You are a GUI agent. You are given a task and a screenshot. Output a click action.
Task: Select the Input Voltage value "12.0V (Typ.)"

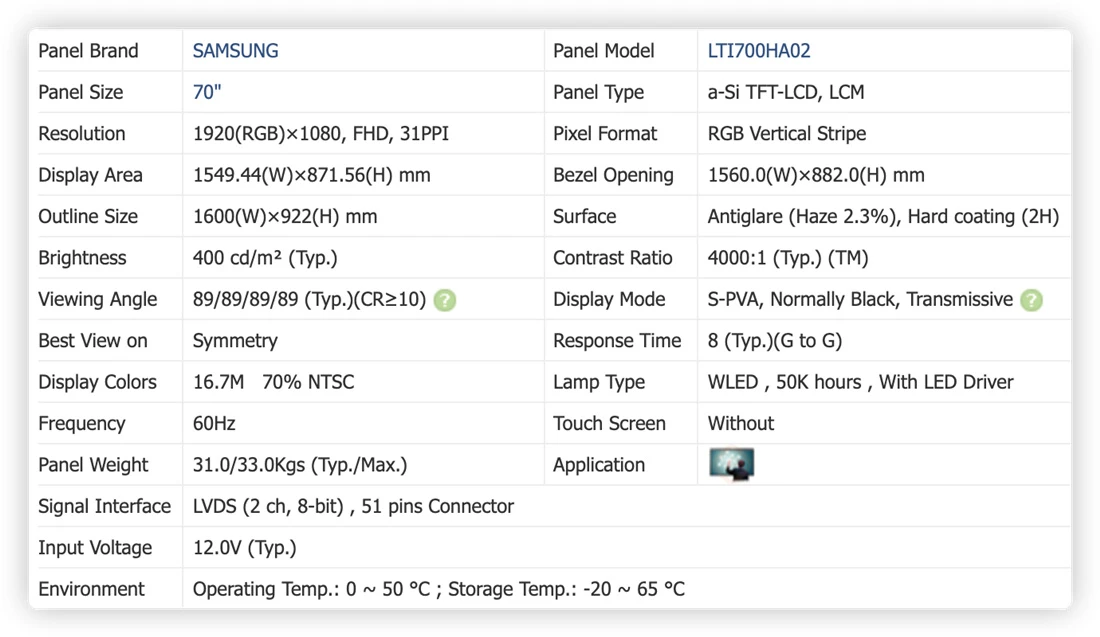click(244, 547)
